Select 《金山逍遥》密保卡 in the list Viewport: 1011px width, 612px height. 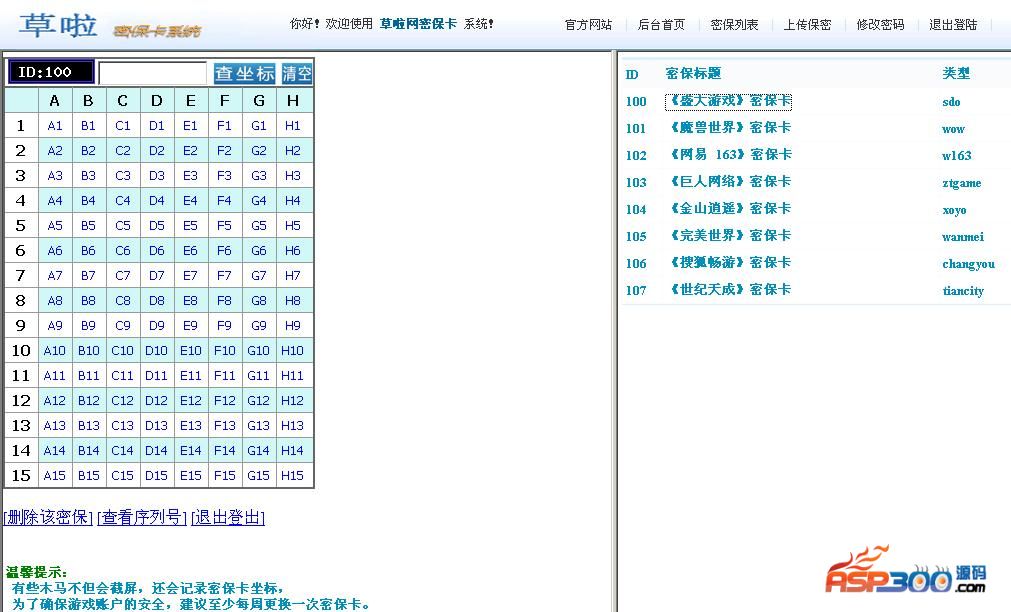(x=729, y=209)
